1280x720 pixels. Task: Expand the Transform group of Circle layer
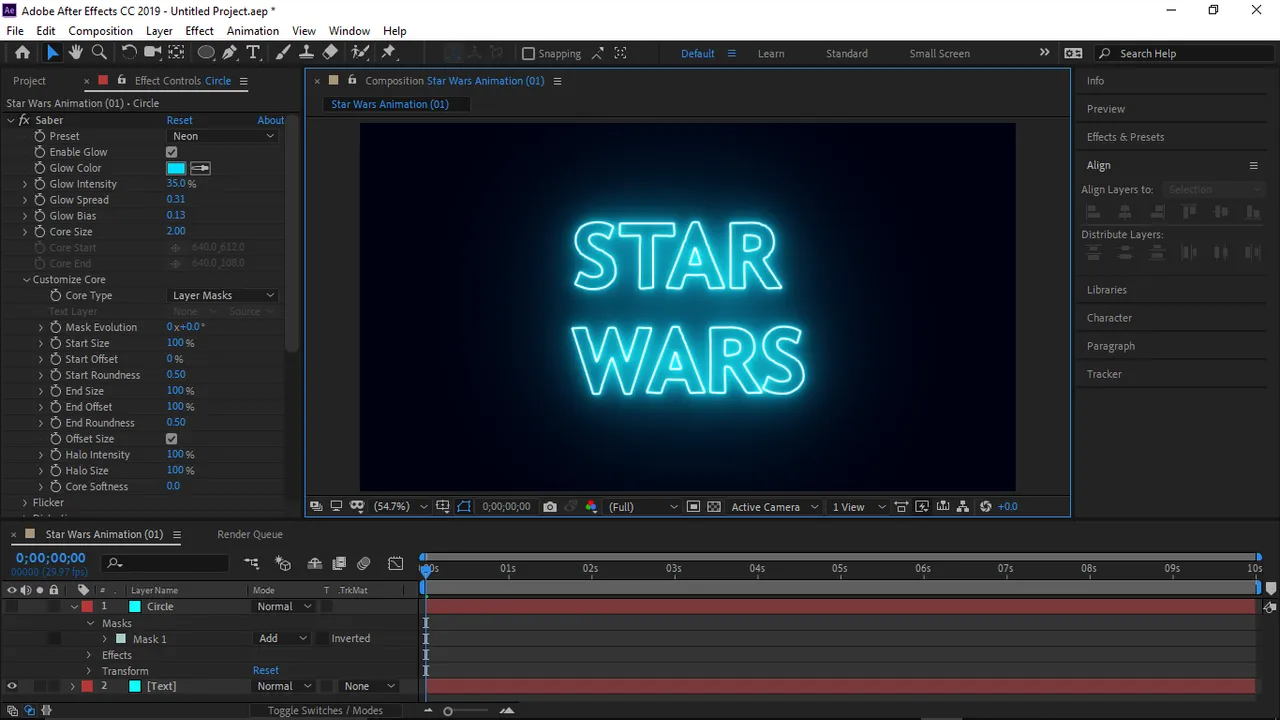click(x=90, y=671)
